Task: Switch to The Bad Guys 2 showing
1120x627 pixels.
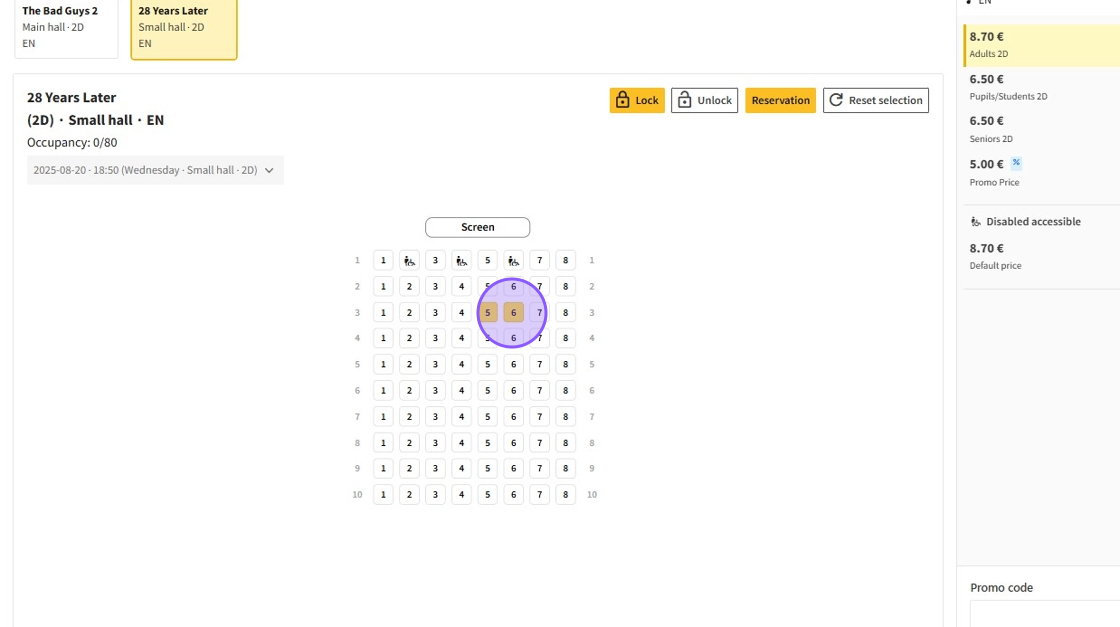Action: [x=66, y=27]
